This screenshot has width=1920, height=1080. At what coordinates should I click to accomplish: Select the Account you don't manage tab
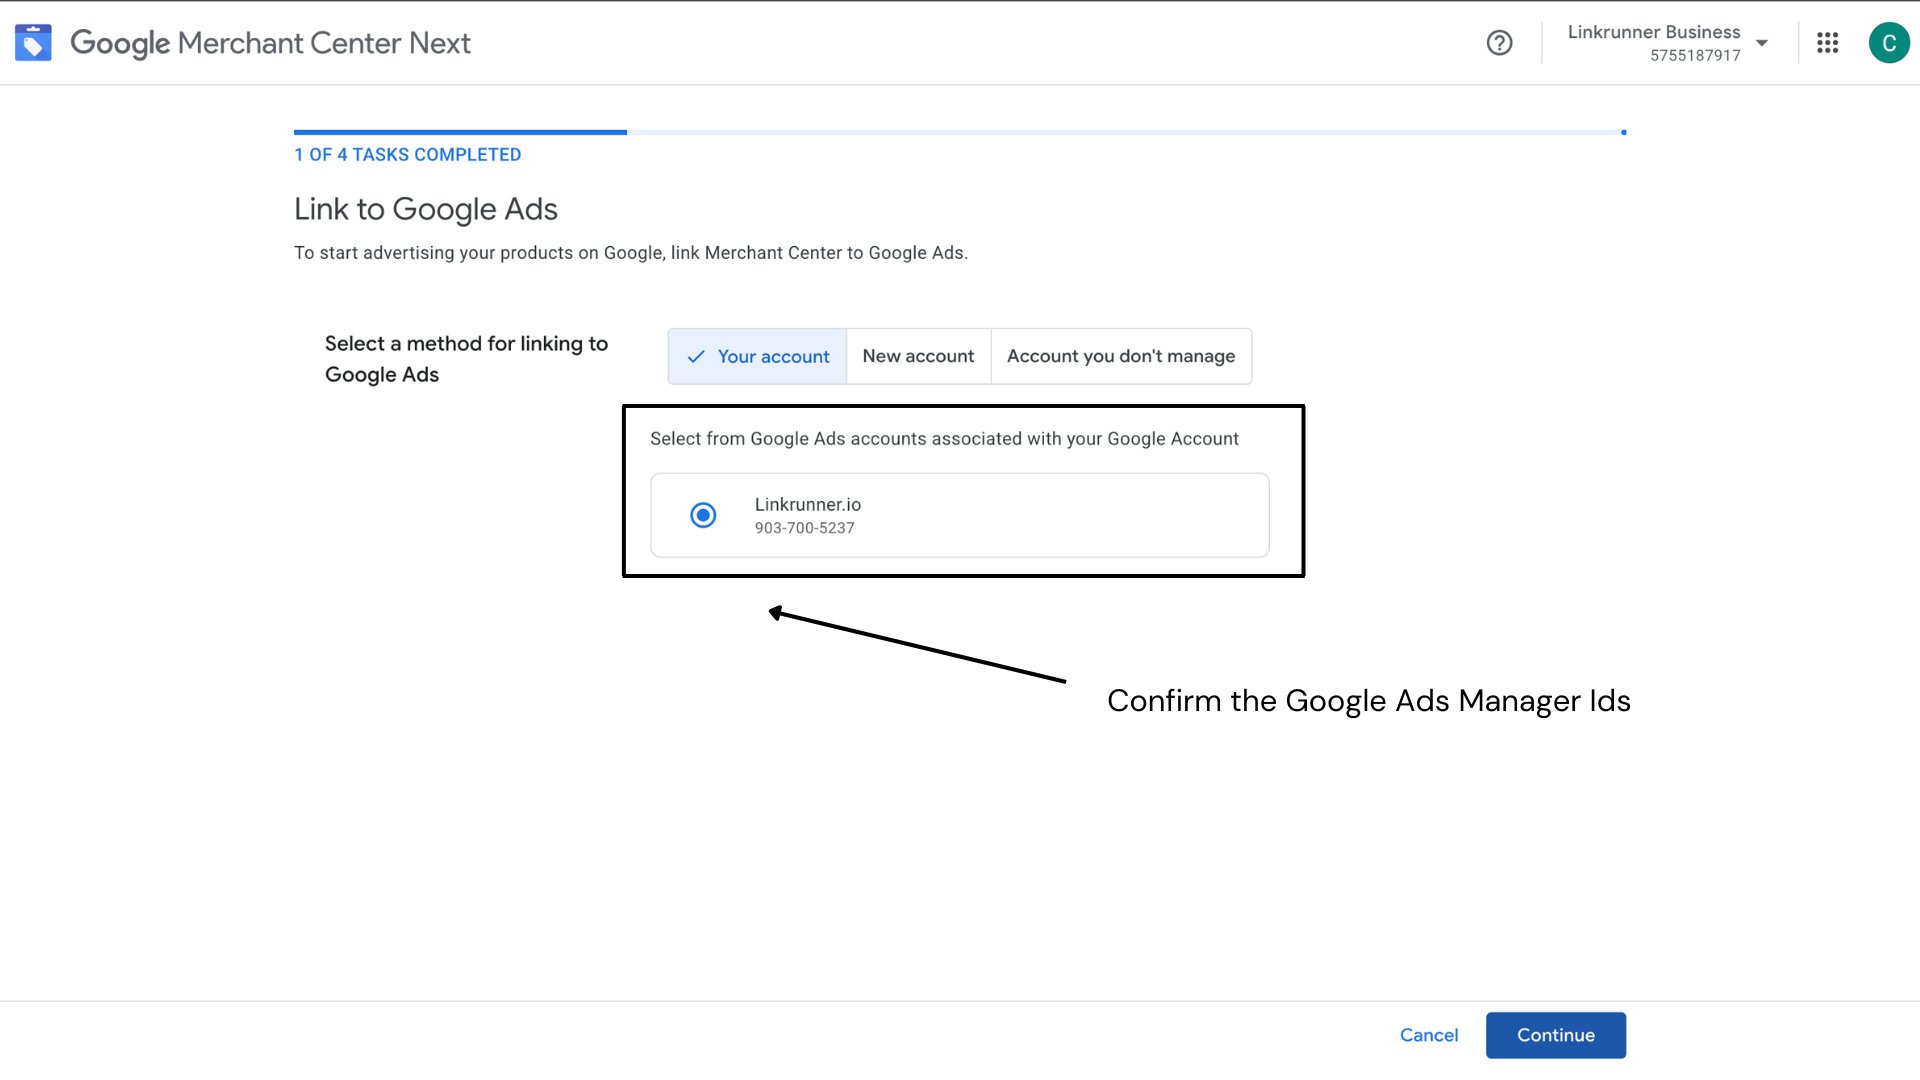tap(1121, 356)
